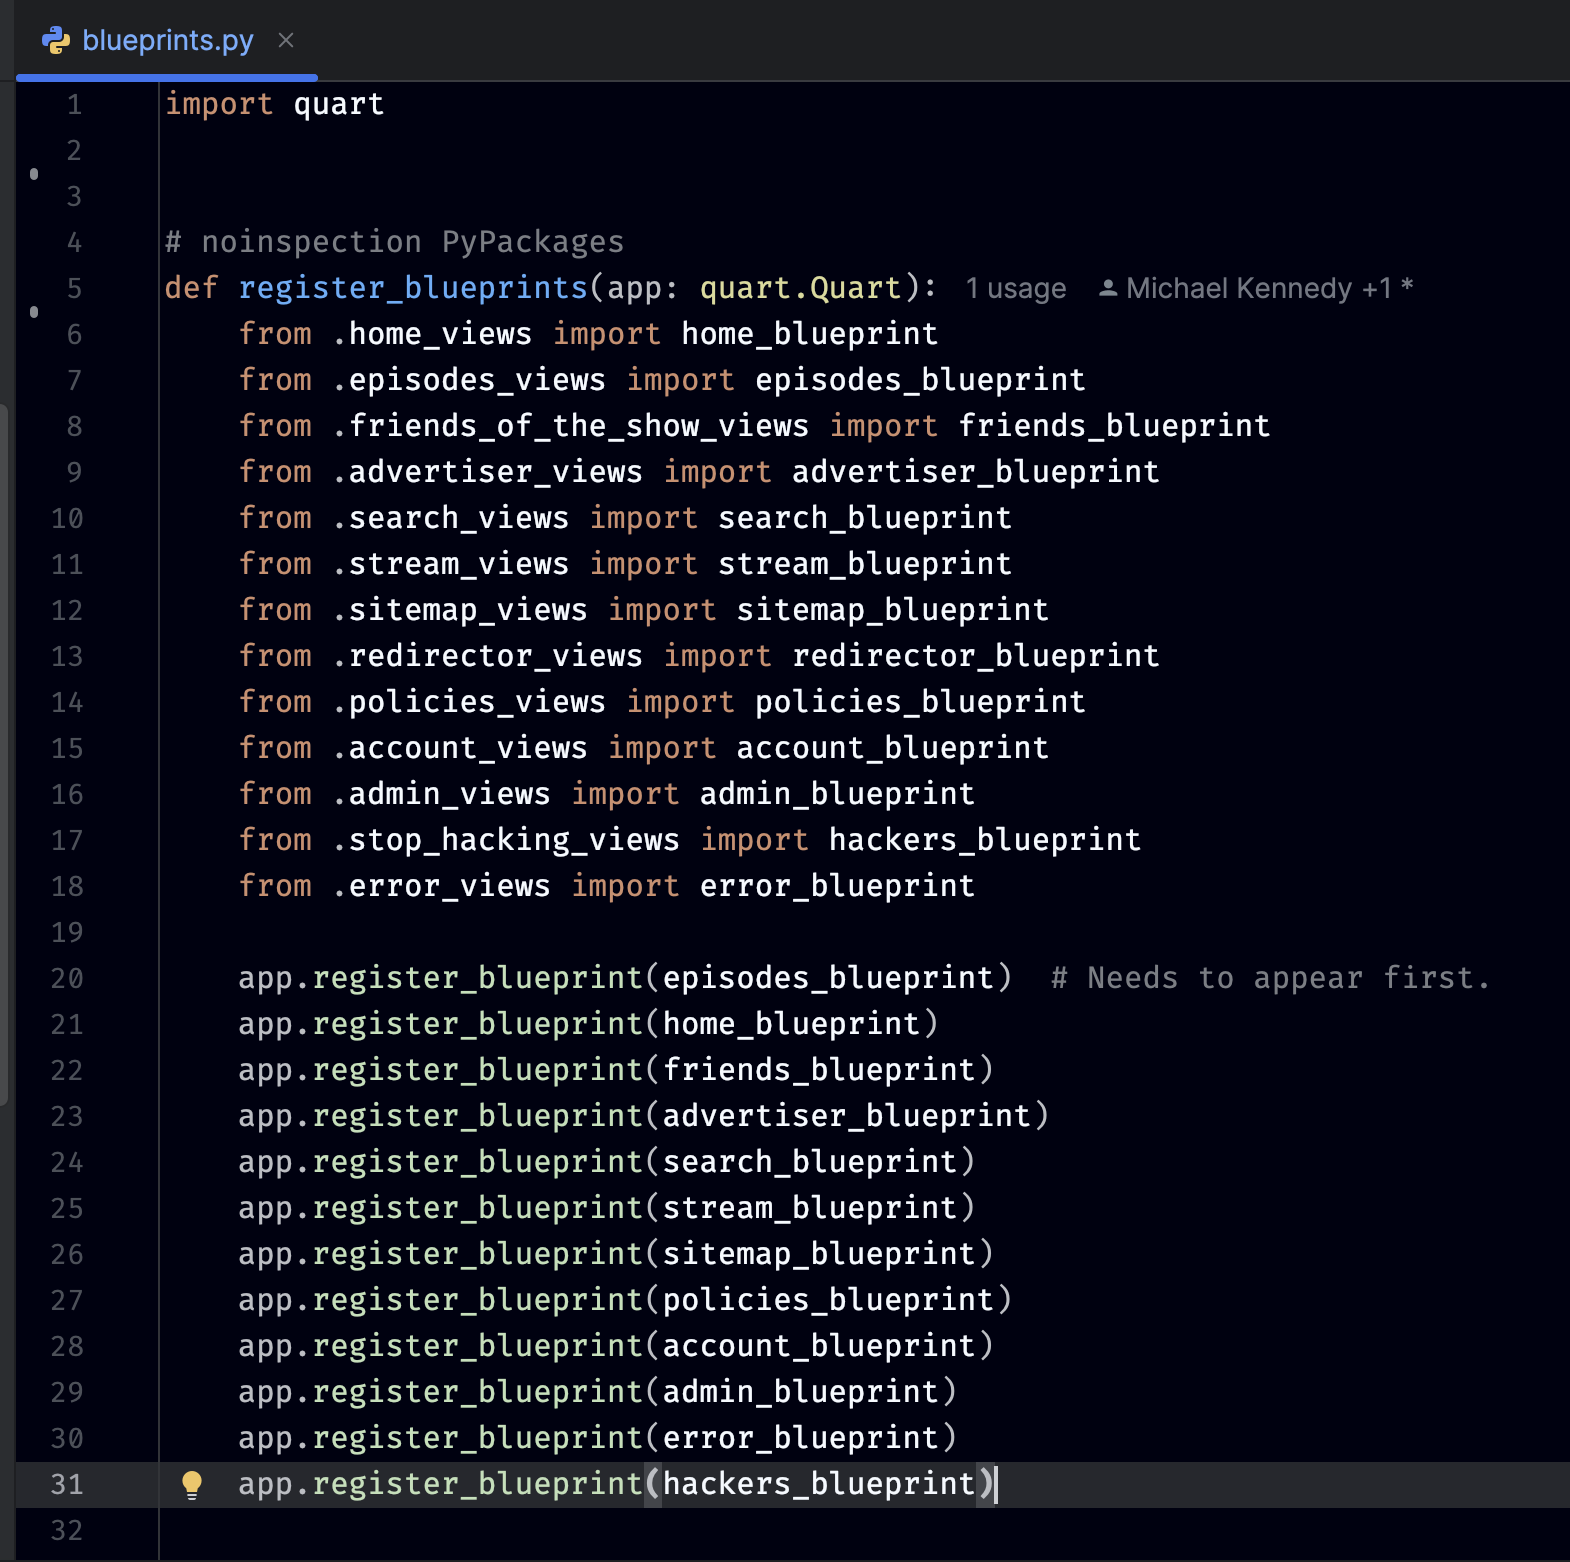Select the blueprints.py editor tab
Image resolution: width=1570 pixels, height=1562 pixels.
click(167, 41)
